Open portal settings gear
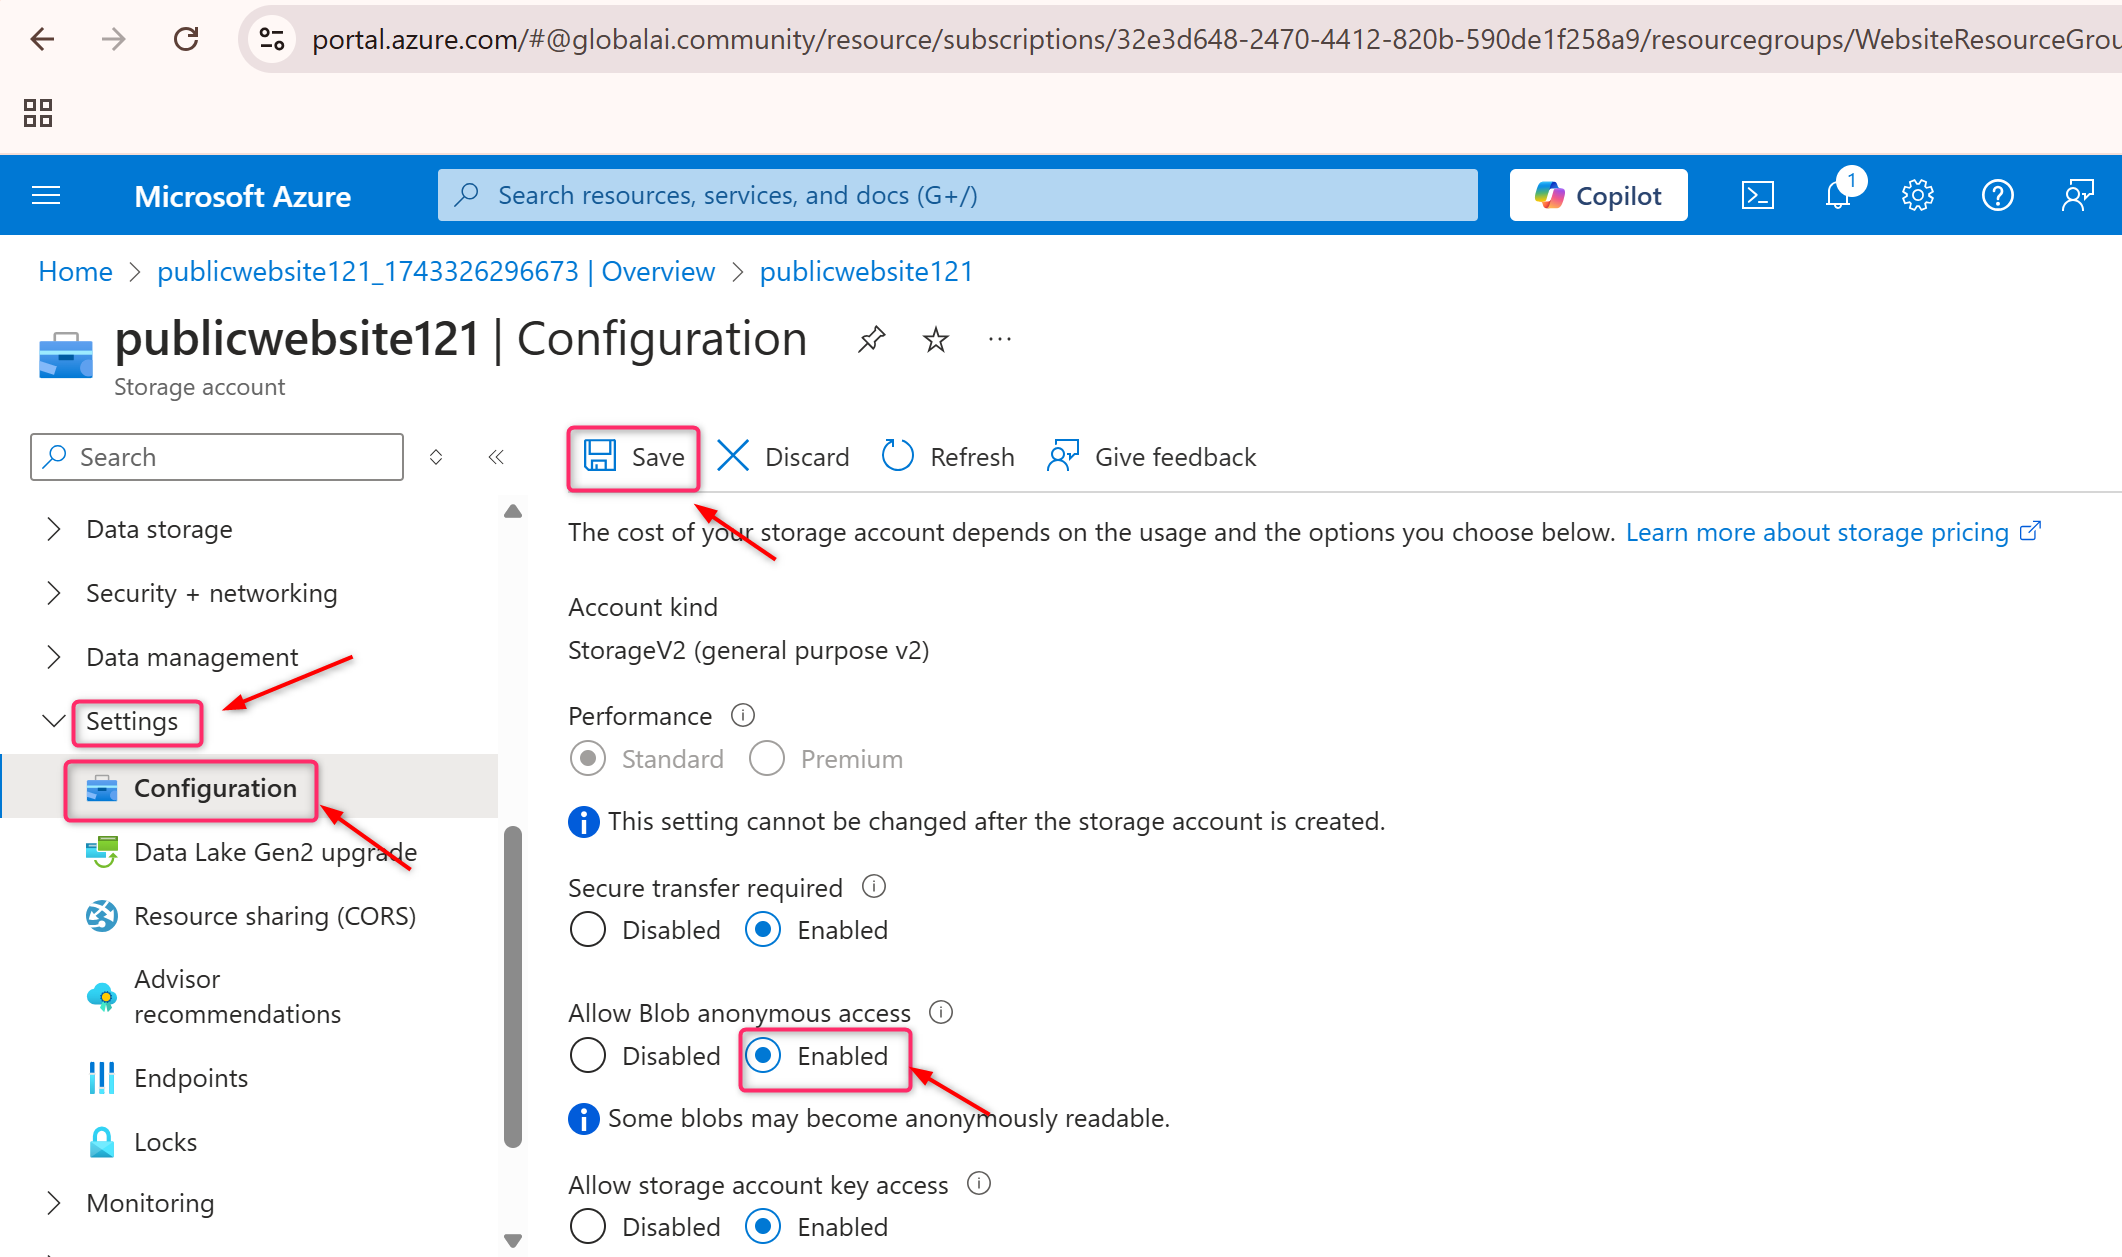Screen dimensions: 2122x1257 (x=1917, y=195)
